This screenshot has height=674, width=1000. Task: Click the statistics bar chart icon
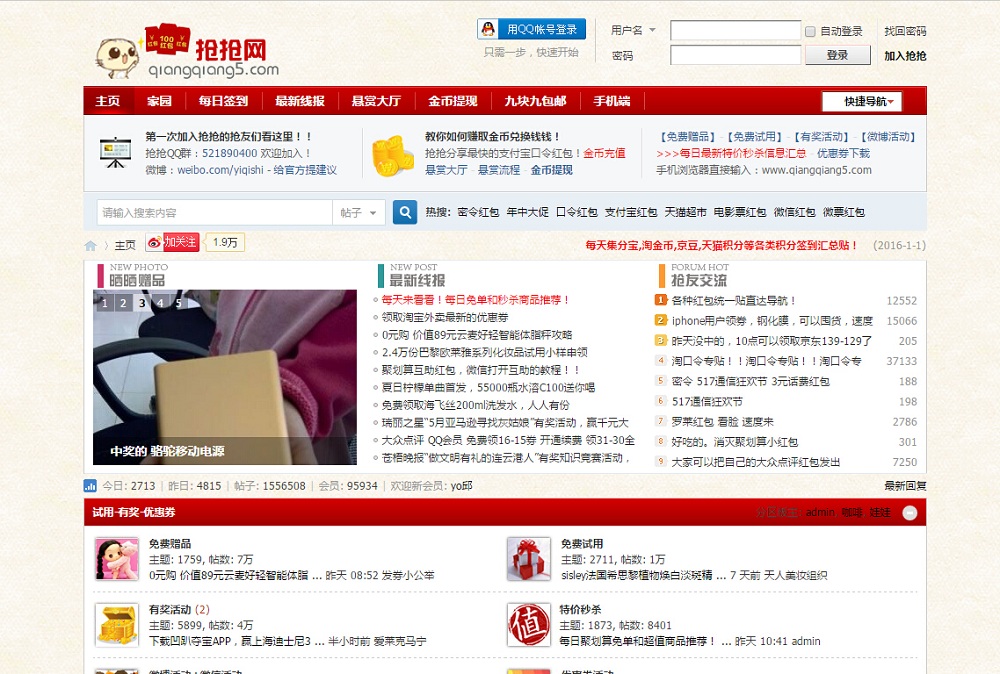tap(91, 486)
